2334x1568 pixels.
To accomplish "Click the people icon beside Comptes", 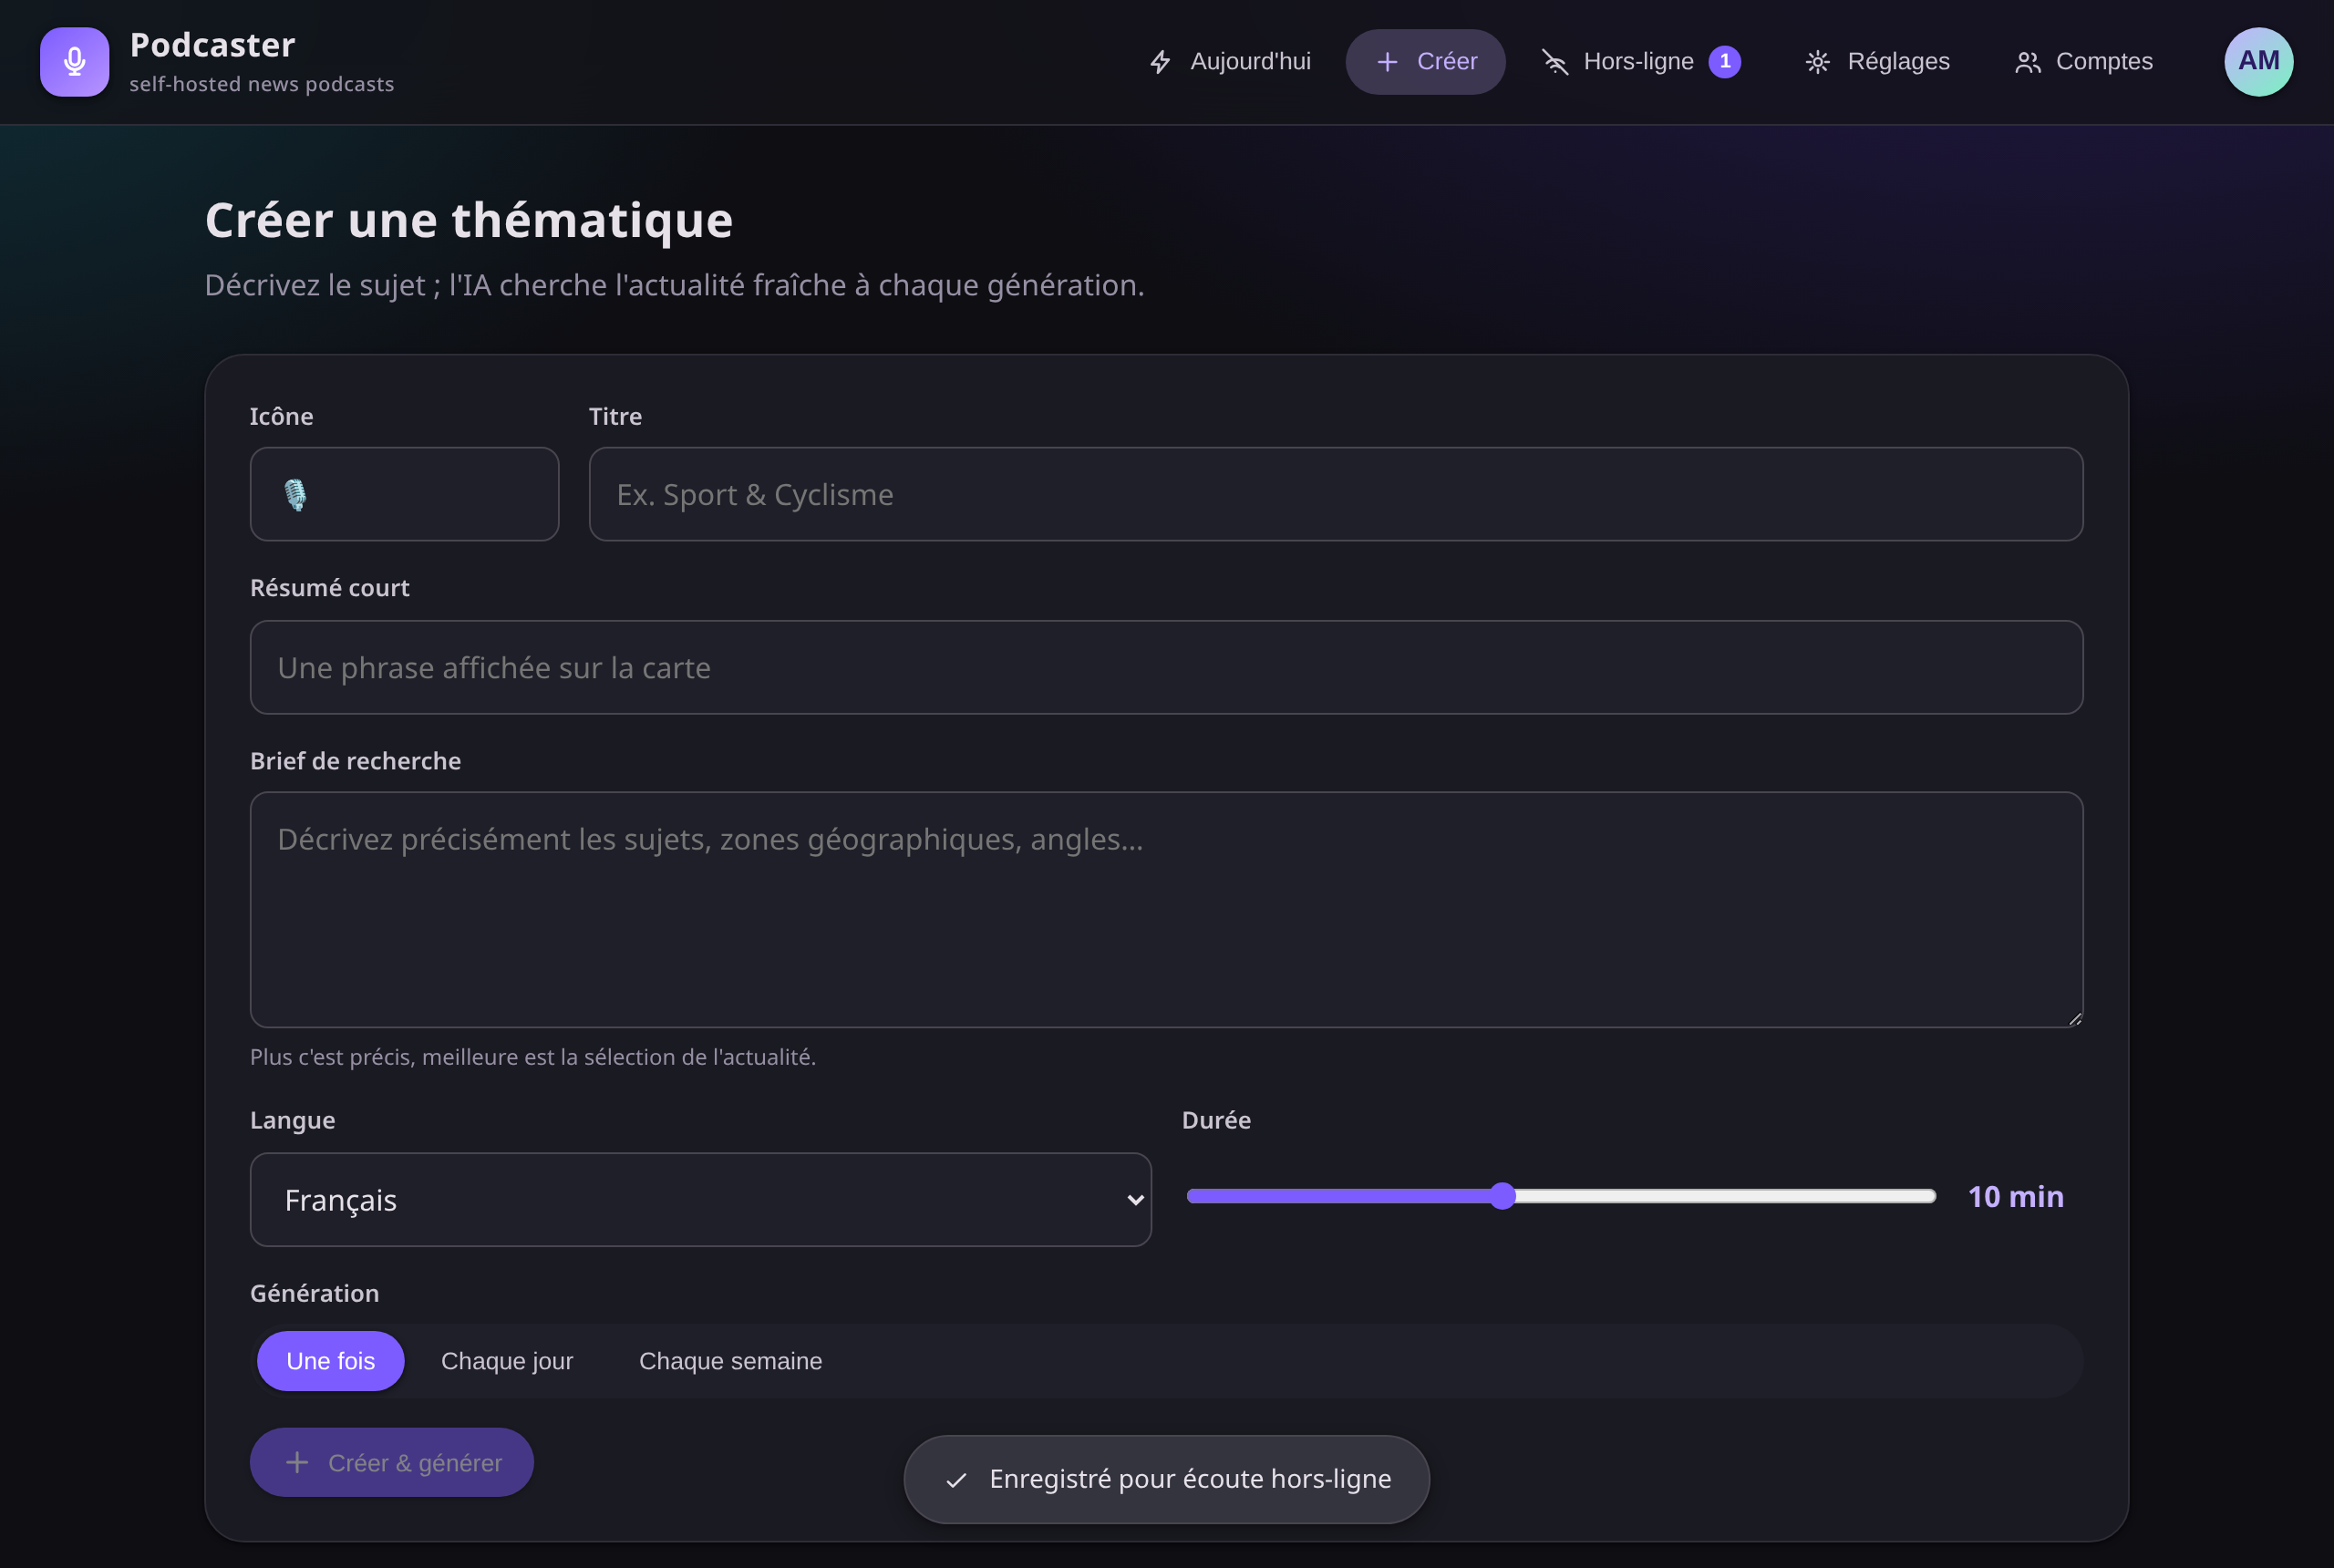I will pos(2027,62).
